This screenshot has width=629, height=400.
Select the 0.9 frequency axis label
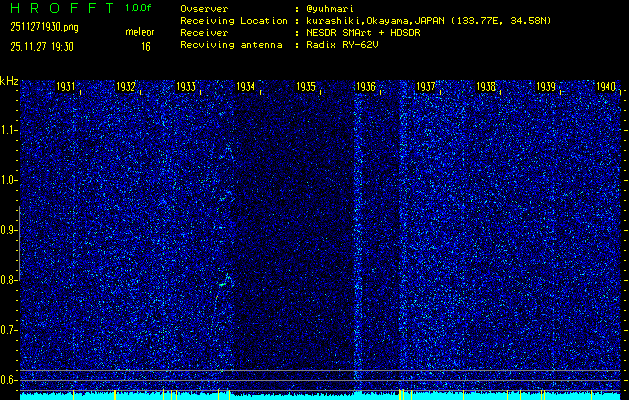pyautogui.click(x=7, y=230)
